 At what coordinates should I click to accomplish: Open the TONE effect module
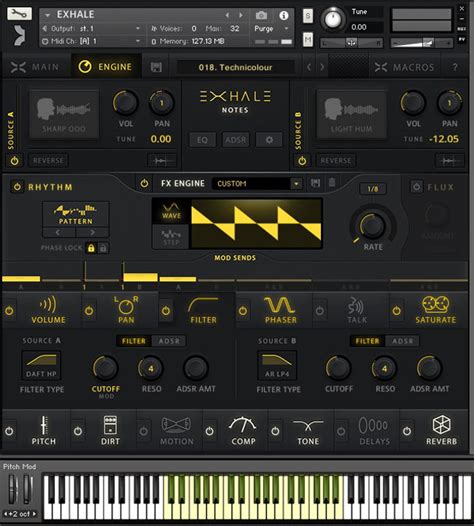[x=308, y=431]
